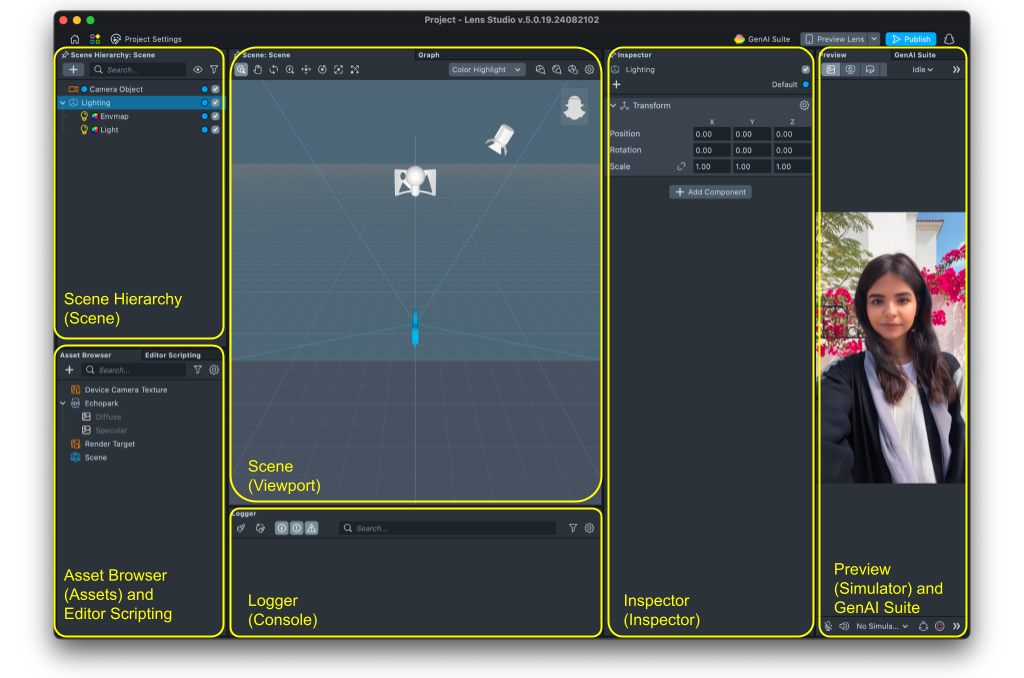
Task: Open the Color Highlight dropdown
Action: 487,70
